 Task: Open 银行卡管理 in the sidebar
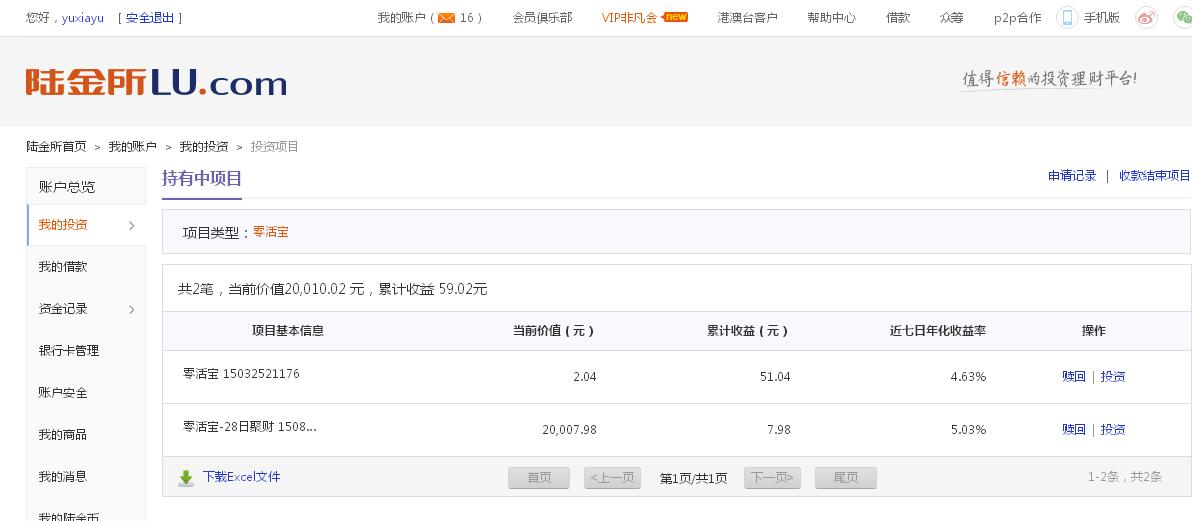68,351
